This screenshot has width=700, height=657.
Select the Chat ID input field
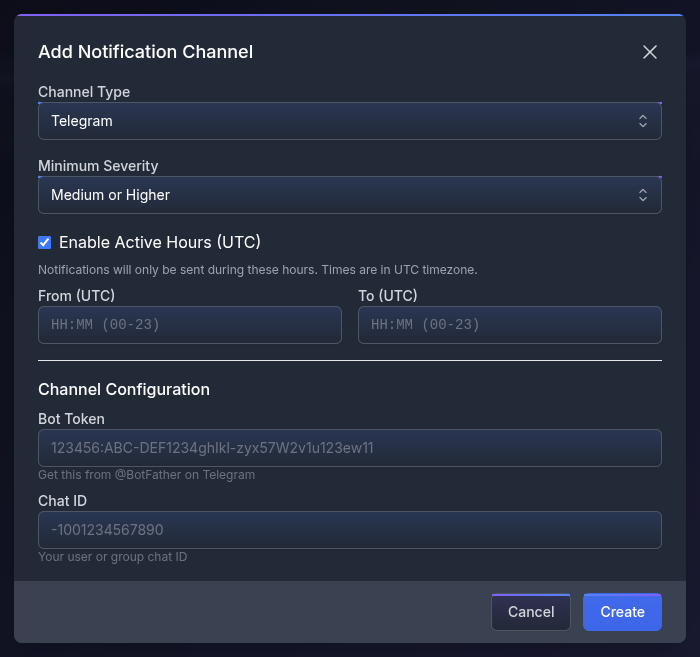tap(350, 530)
